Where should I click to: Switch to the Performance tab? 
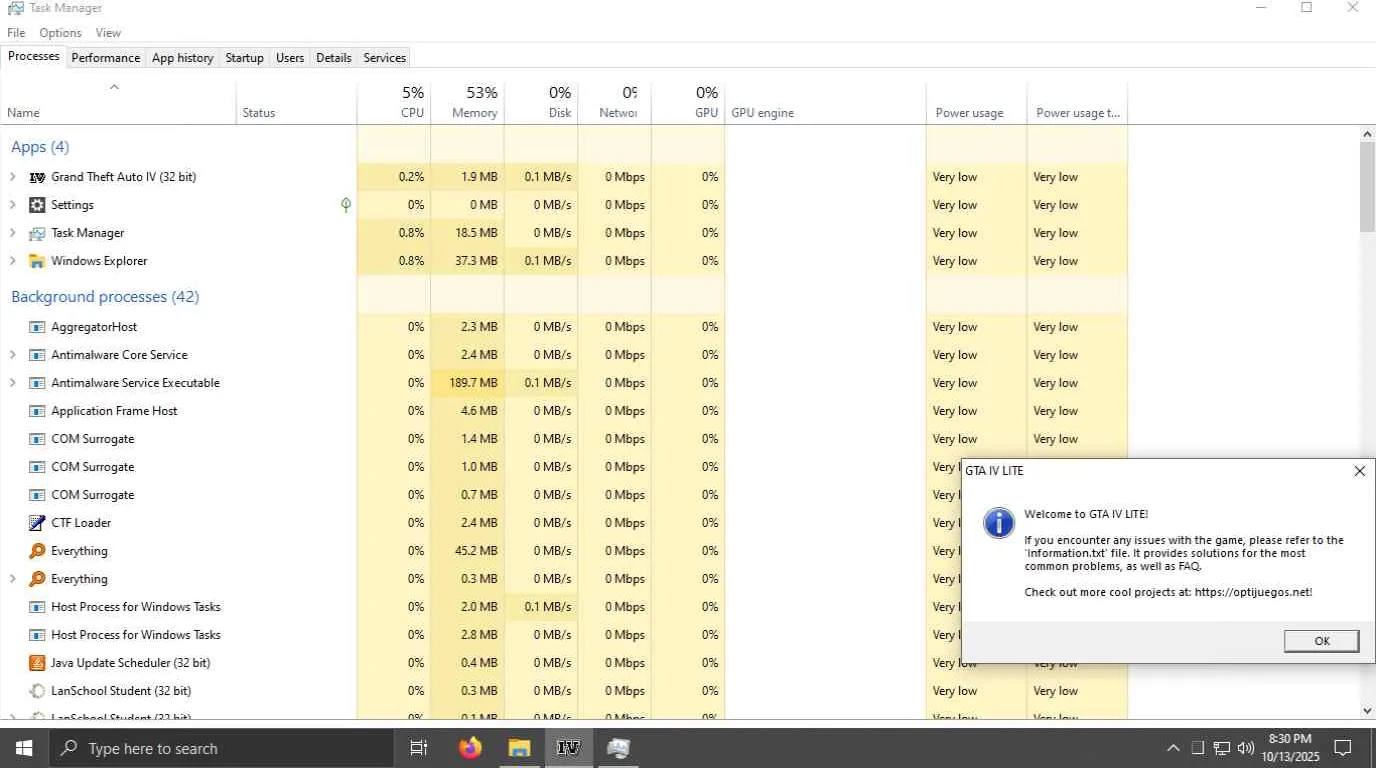click(105, 58)
